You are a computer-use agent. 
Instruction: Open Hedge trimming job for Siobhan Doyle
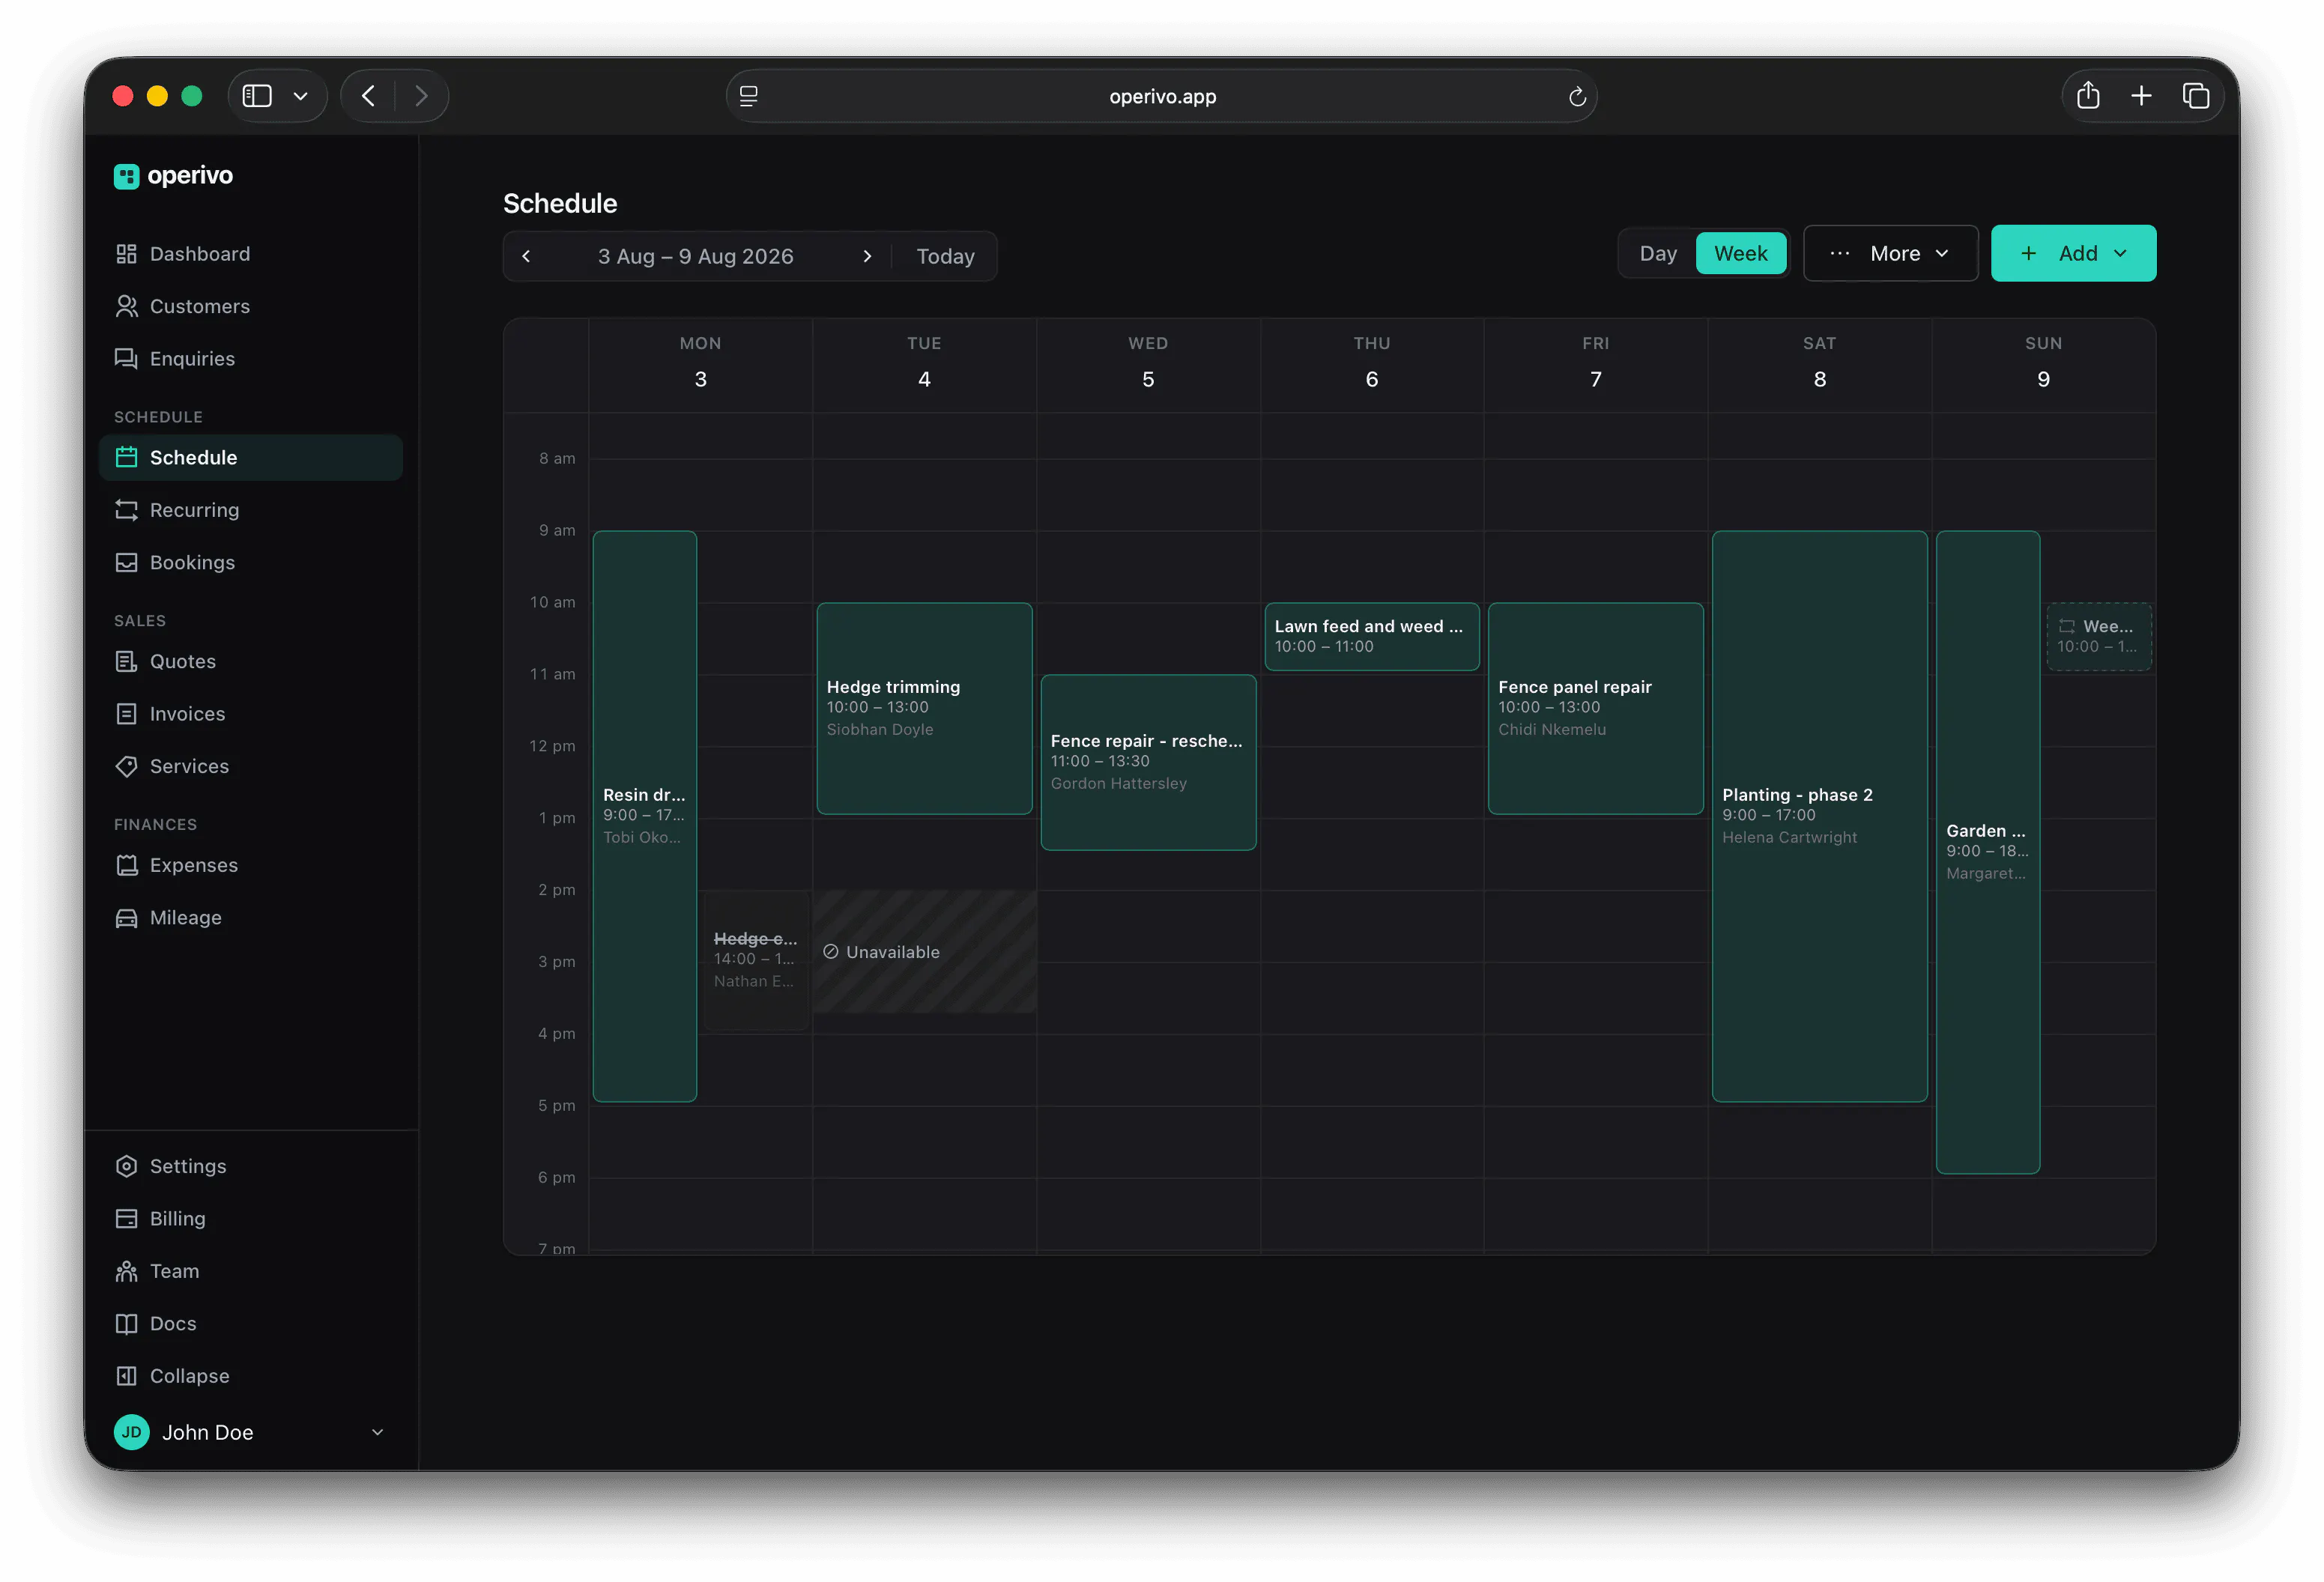(924, 708)
